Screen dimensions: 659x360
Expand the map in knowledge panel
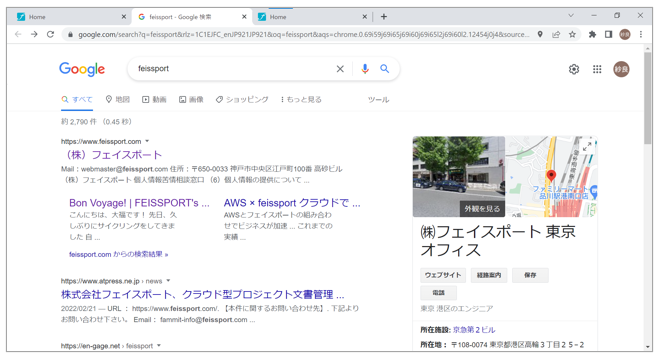tap(587, 146)
